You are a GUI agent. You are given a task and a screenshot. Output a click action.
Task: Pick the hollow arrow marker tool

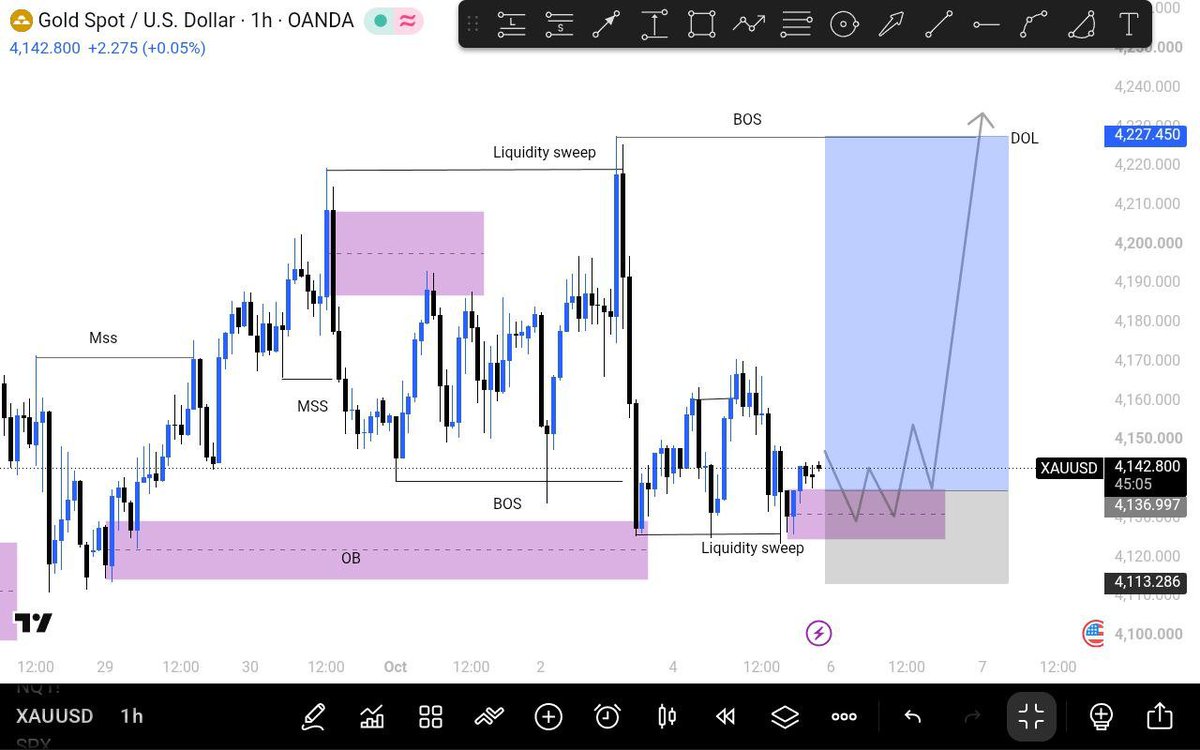891,25
